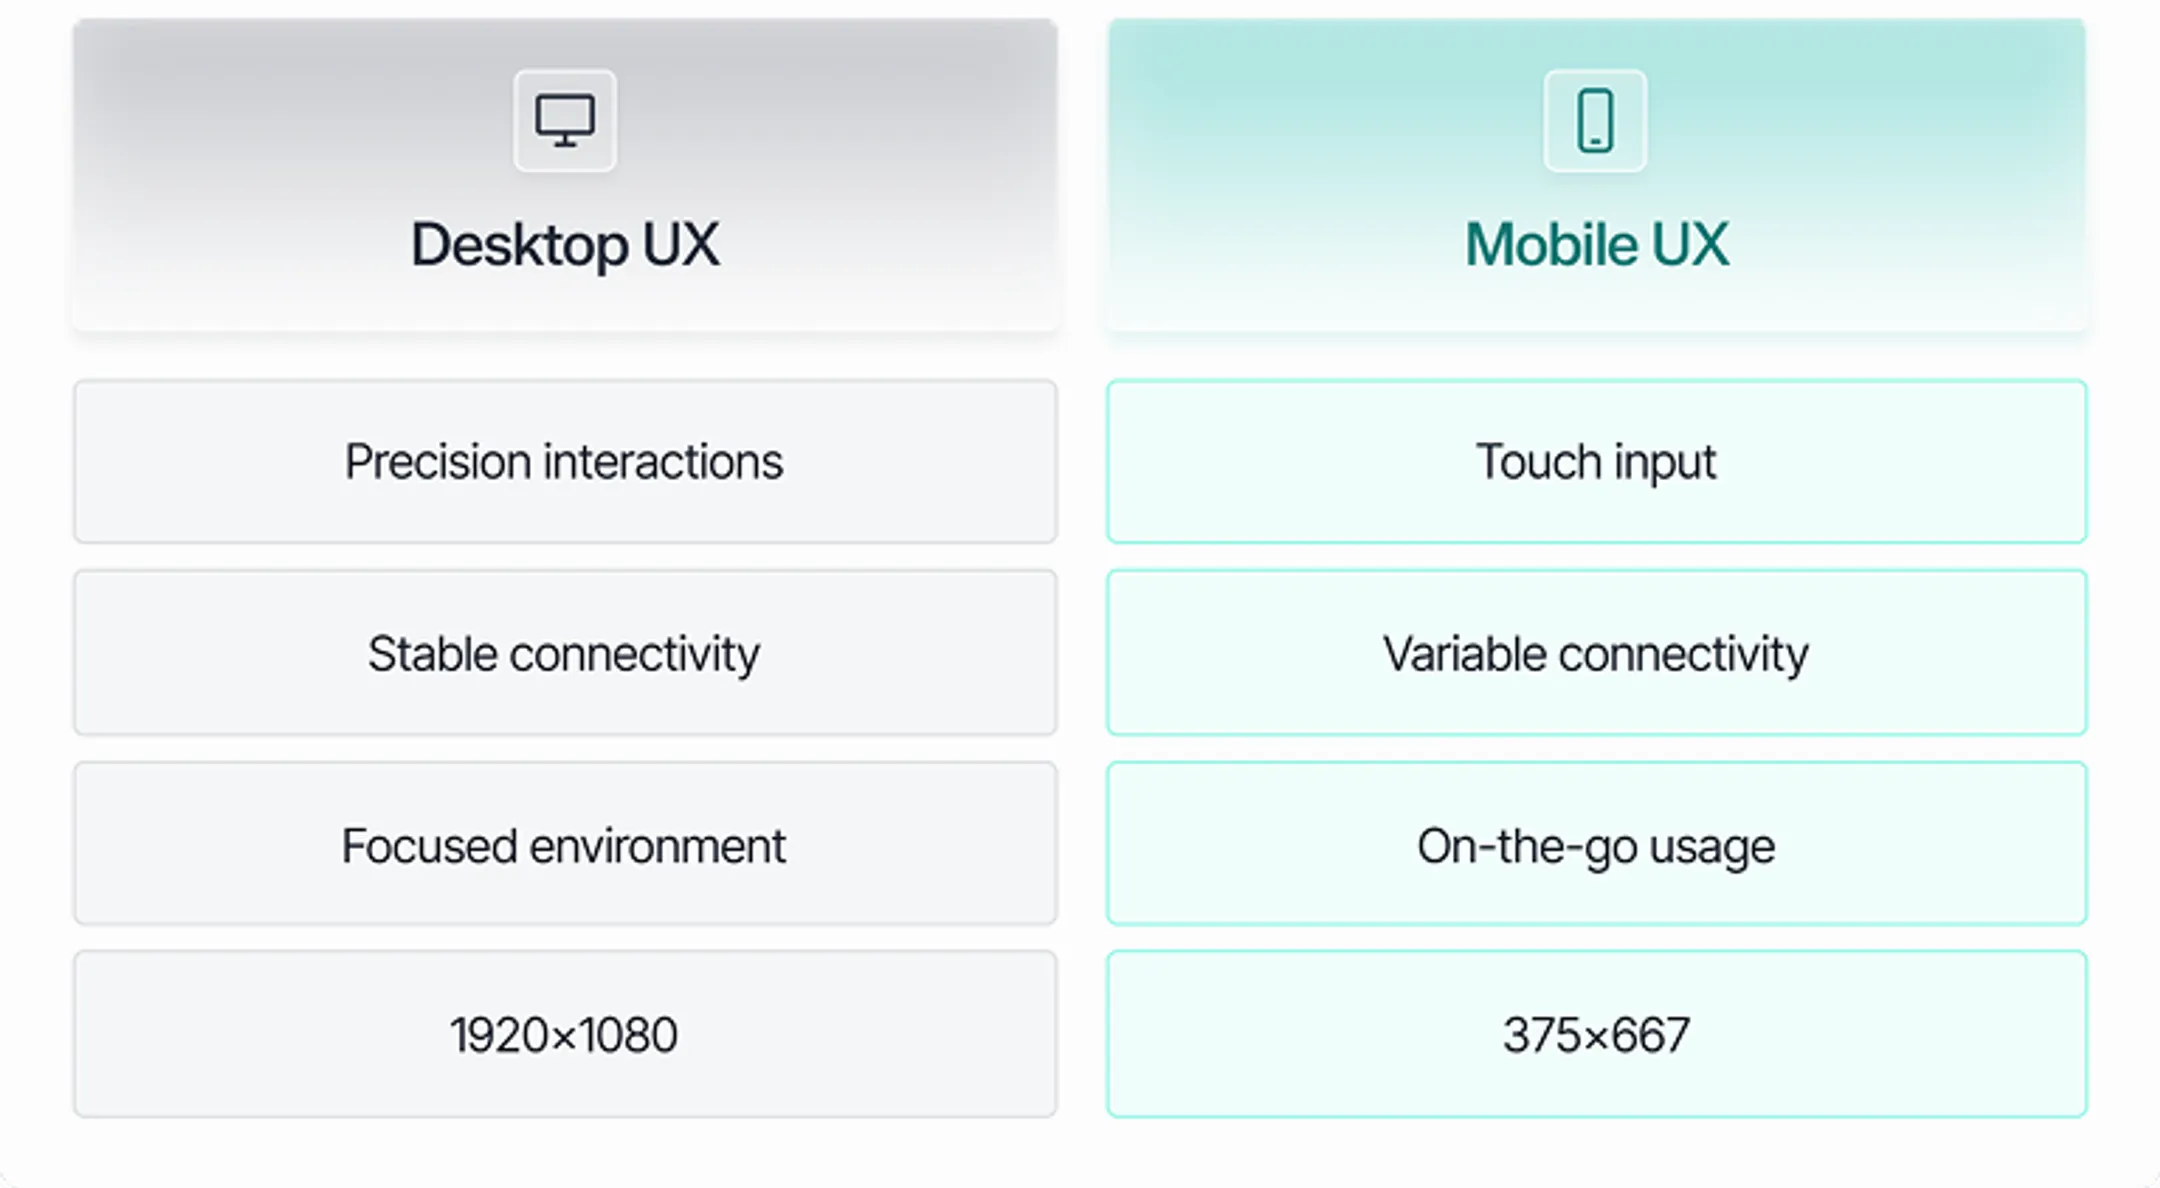Choose the Focused environment card
Screen dimensions: 2160x1188
pyautogui.click(x=565, y=844)
